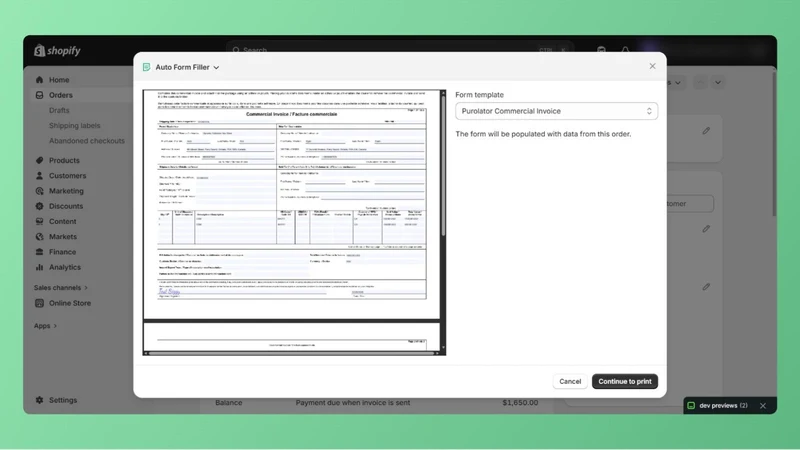Image resolution: width=800 pixels, height=450 pixels.
Task: Close the Auto Form Filler dialog
Action: [x=652, y=66]
